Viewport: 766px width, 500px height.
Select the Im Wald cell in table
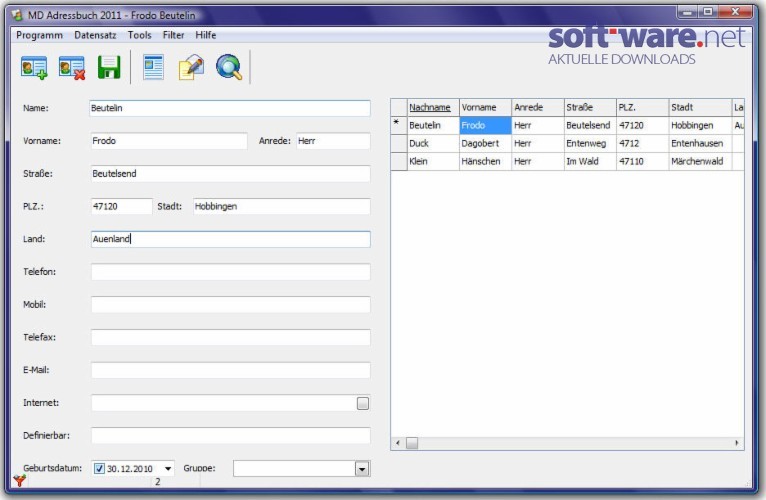pos(590,162)
